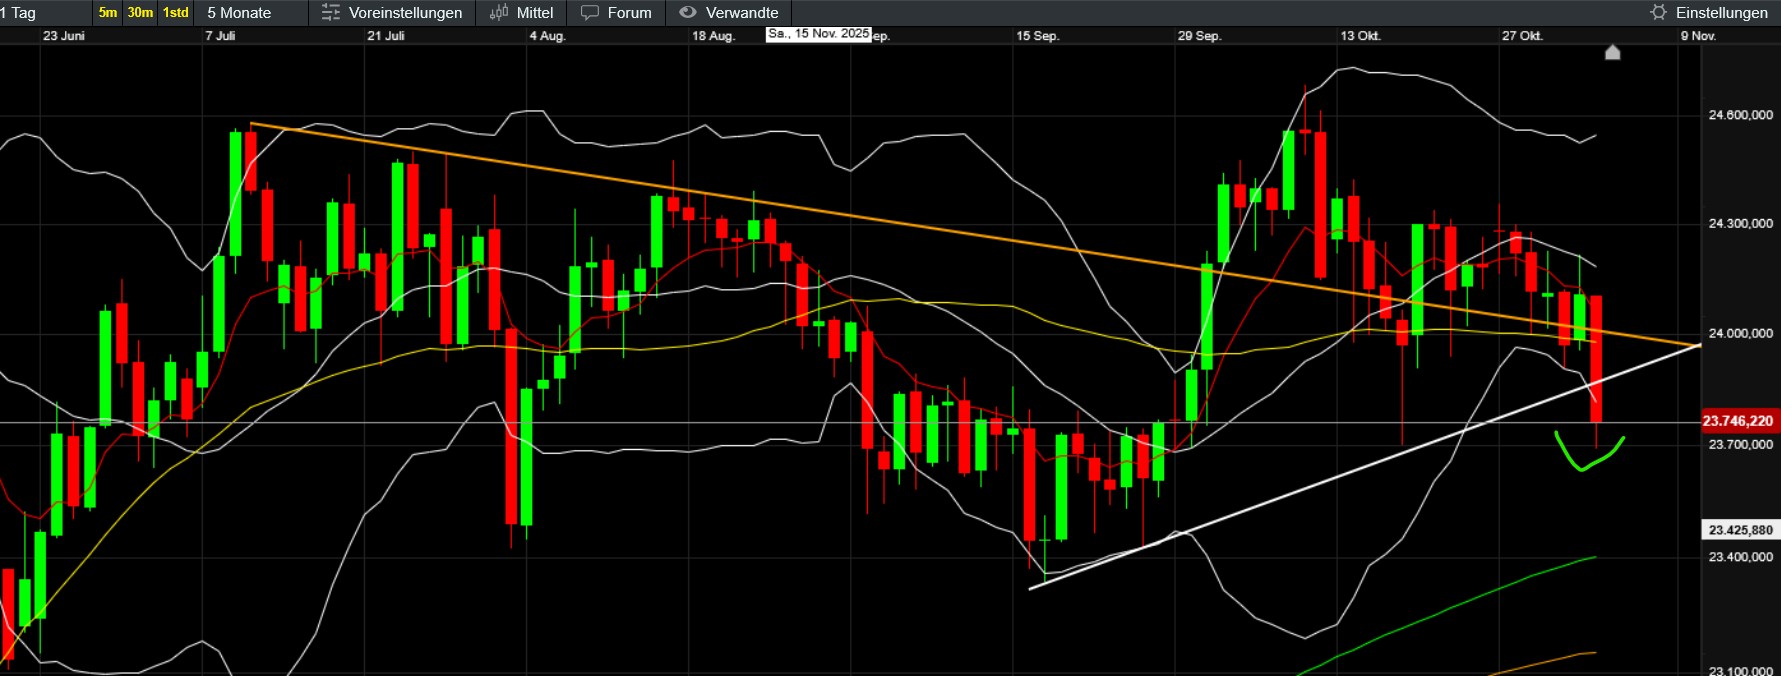Click the 23.700,000 price axis label
1781x676 pixels.
pyautogui.click(x=1740, y=444)
